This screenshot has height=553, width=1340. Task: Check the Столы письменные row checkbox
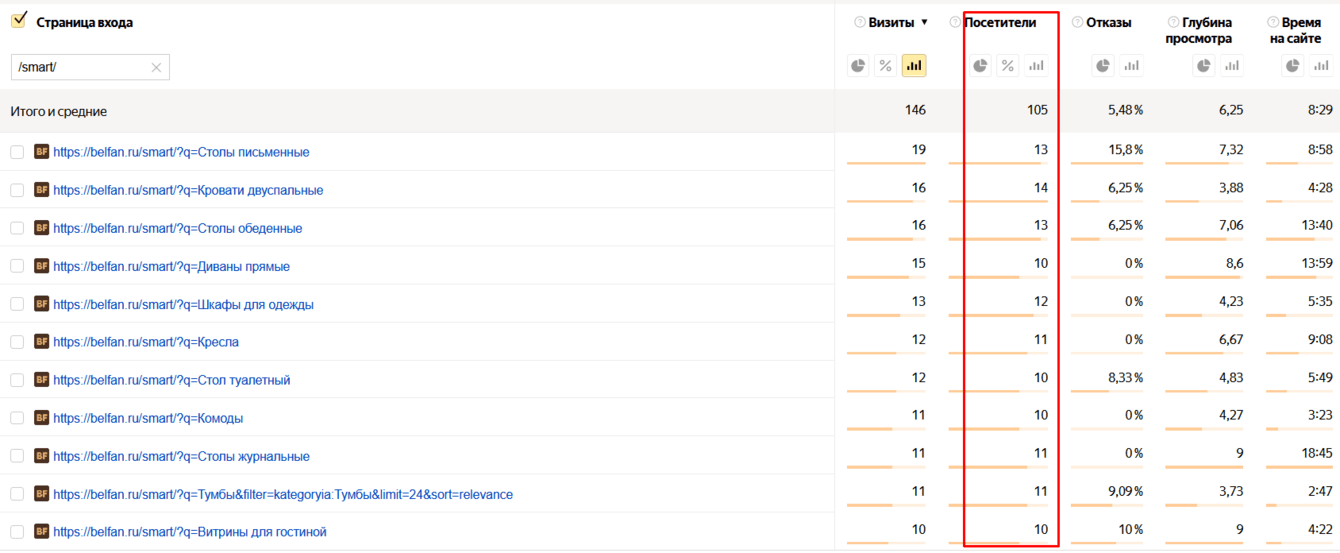click(x=17, y=152)
